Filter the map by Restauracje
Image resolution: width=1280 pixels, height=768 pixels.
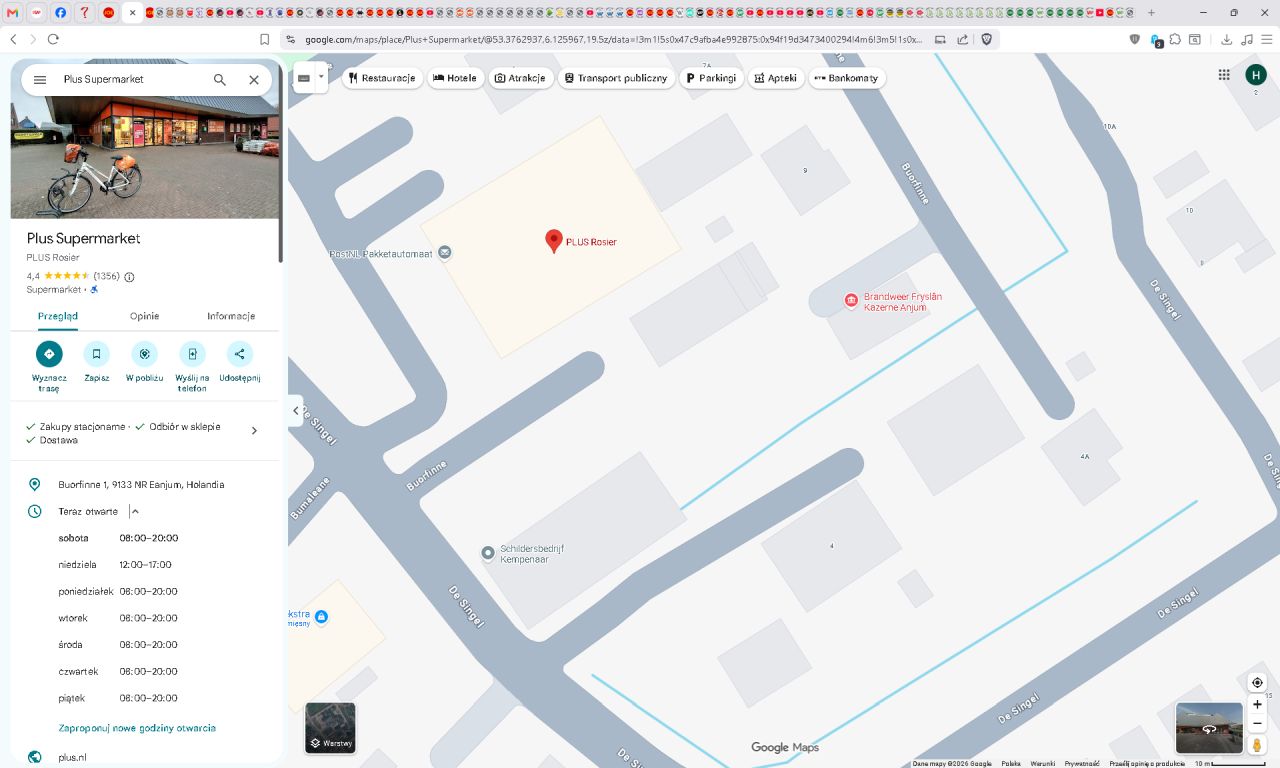[x=381, y=78]
